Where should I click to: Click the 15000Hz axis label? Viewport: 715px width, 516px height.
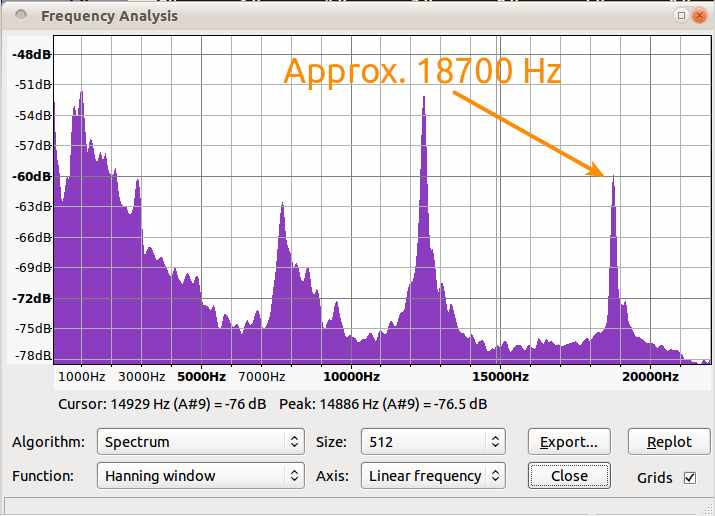tap(500, 377)
